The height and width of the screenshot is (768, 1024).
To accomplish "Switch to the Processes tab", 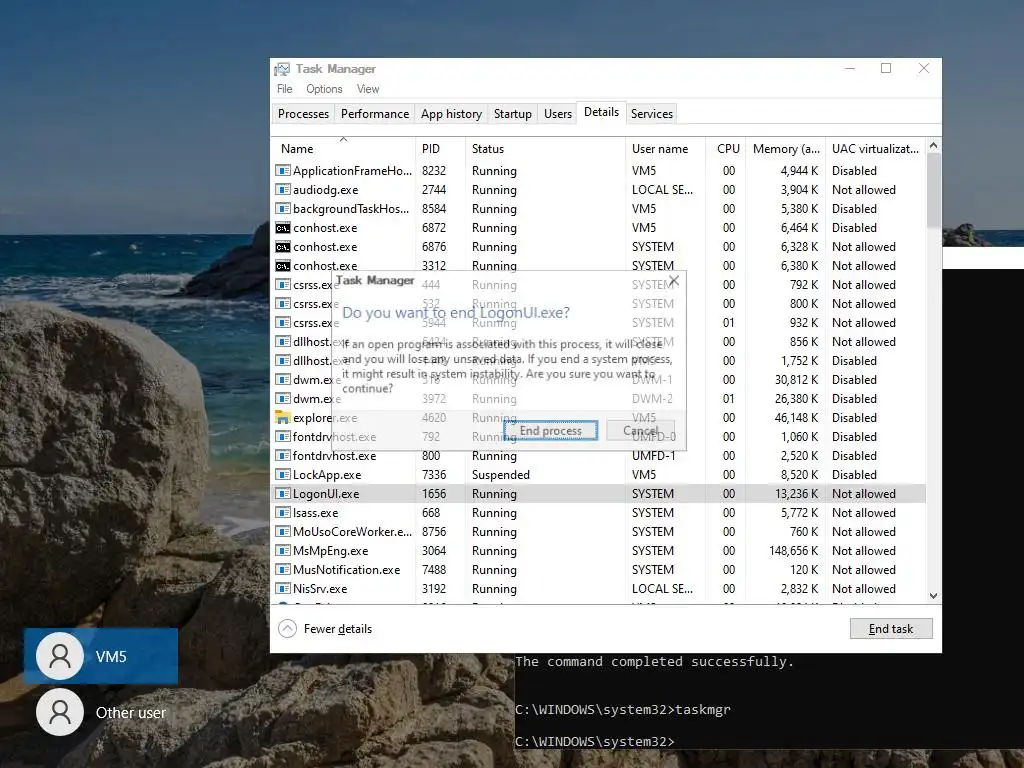I will 303,114.
